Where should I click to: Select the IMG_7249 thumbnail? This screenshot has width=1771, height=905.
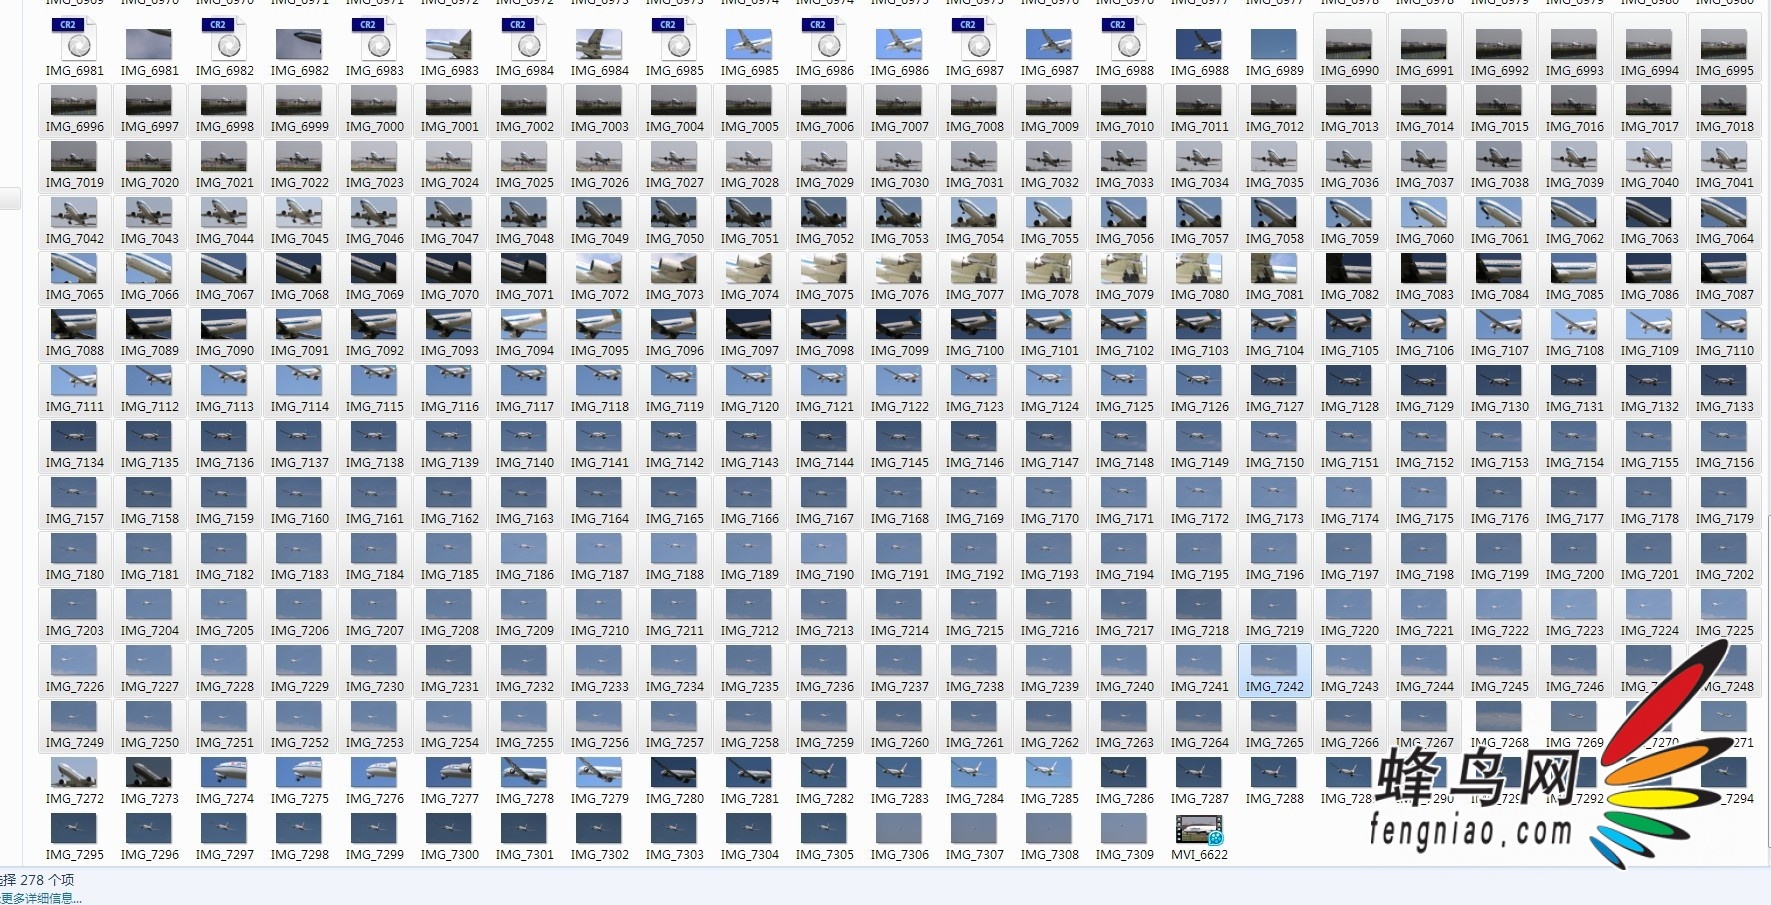(74, 716)
